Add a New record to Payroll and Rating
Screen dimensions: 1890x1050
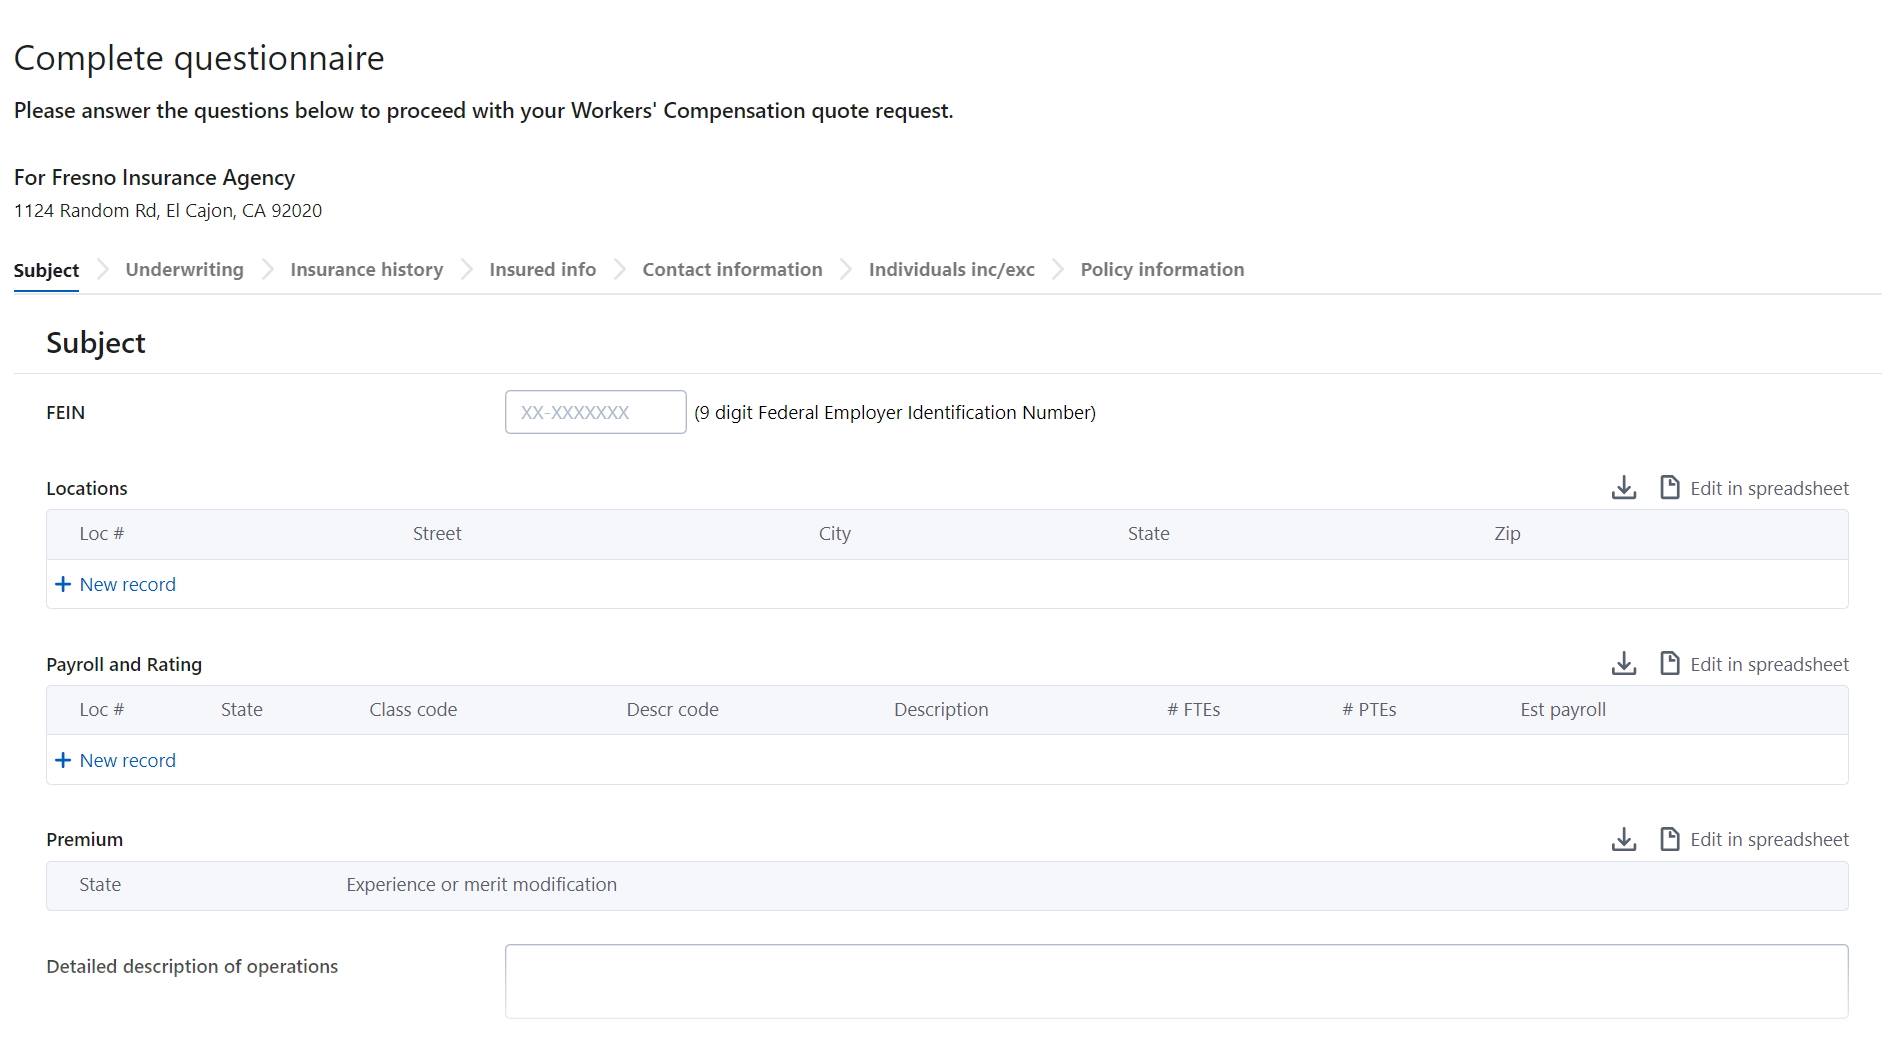coord(127,760)
